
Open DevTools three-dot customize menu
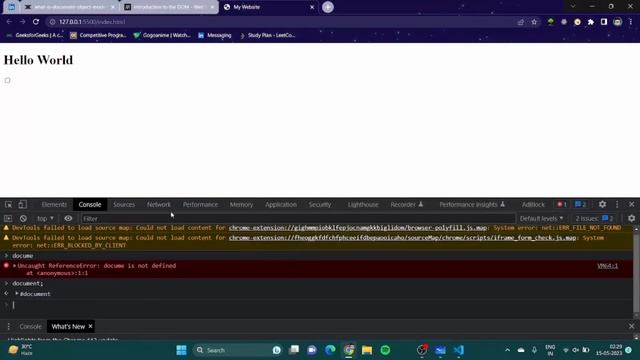pyautogui.click(x=617, y=204)
